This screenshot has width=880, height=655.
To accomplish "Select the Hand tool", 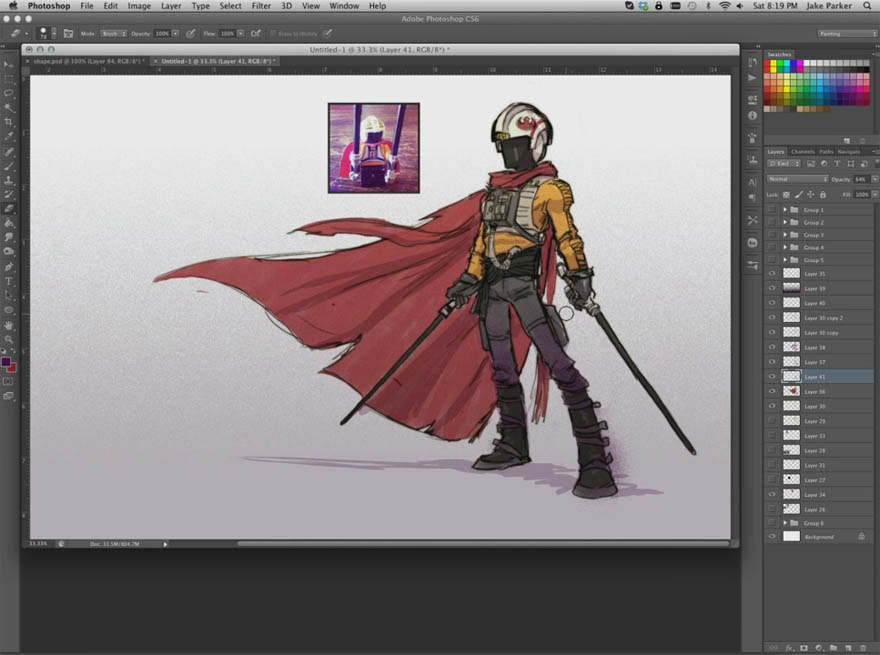I will click(x=8, y=325).
